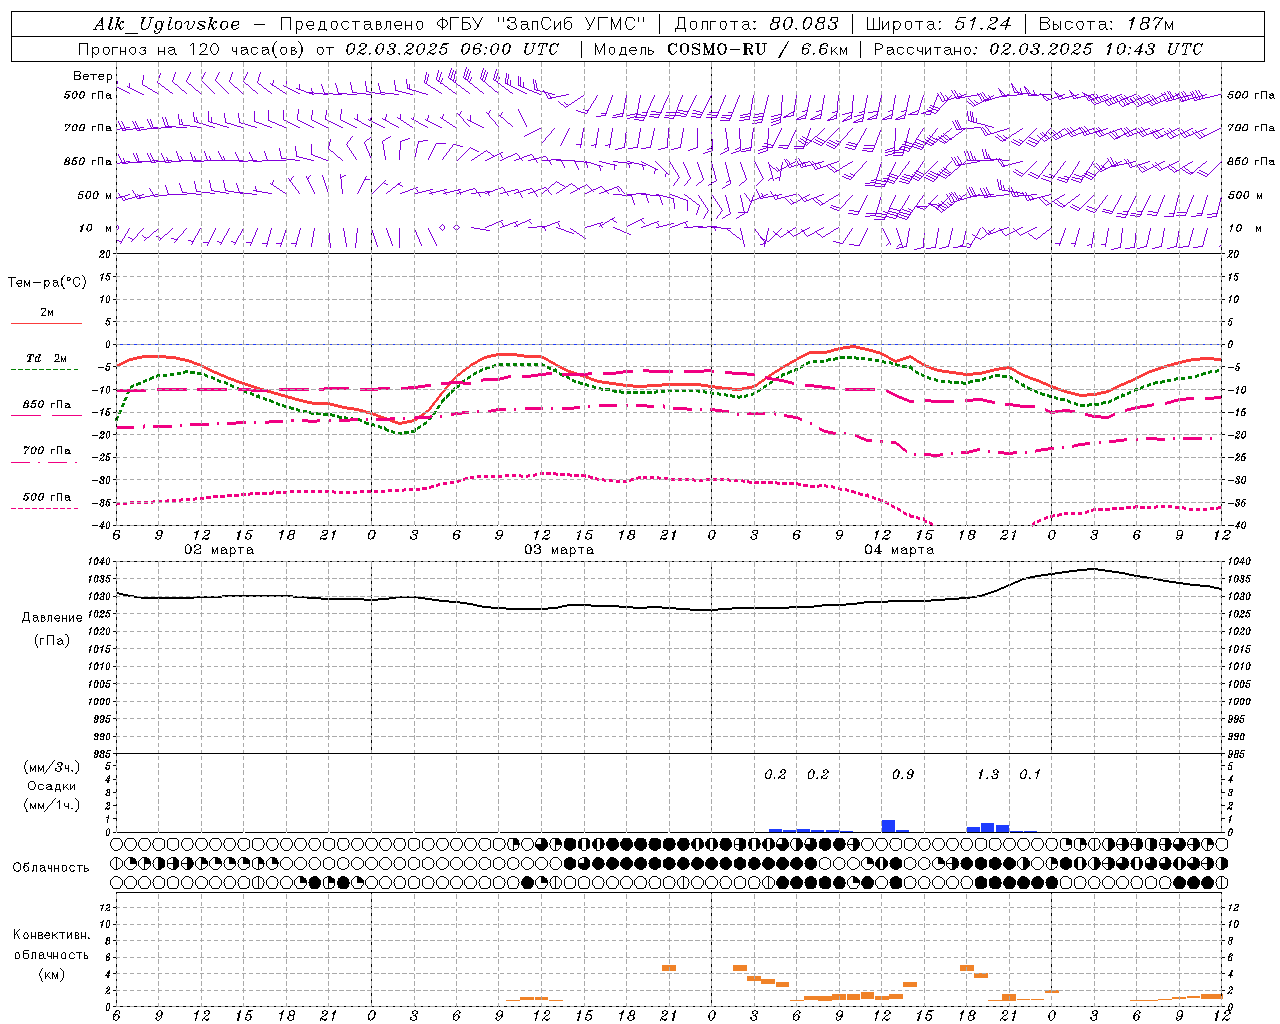Click the 02 марта date label
Image resolution: width=1280 pixels, height=1024 pixels.
coord(220,550)
